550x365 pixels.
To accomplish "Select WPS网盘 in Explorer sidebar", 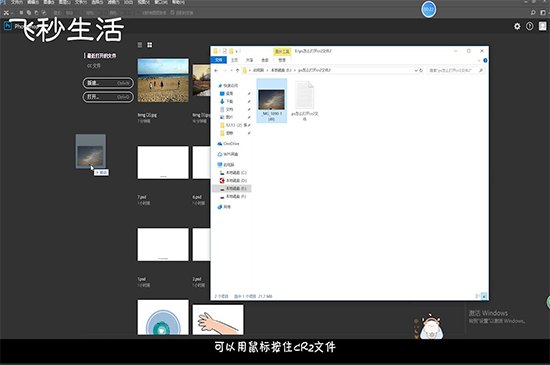I will (228, 154).
